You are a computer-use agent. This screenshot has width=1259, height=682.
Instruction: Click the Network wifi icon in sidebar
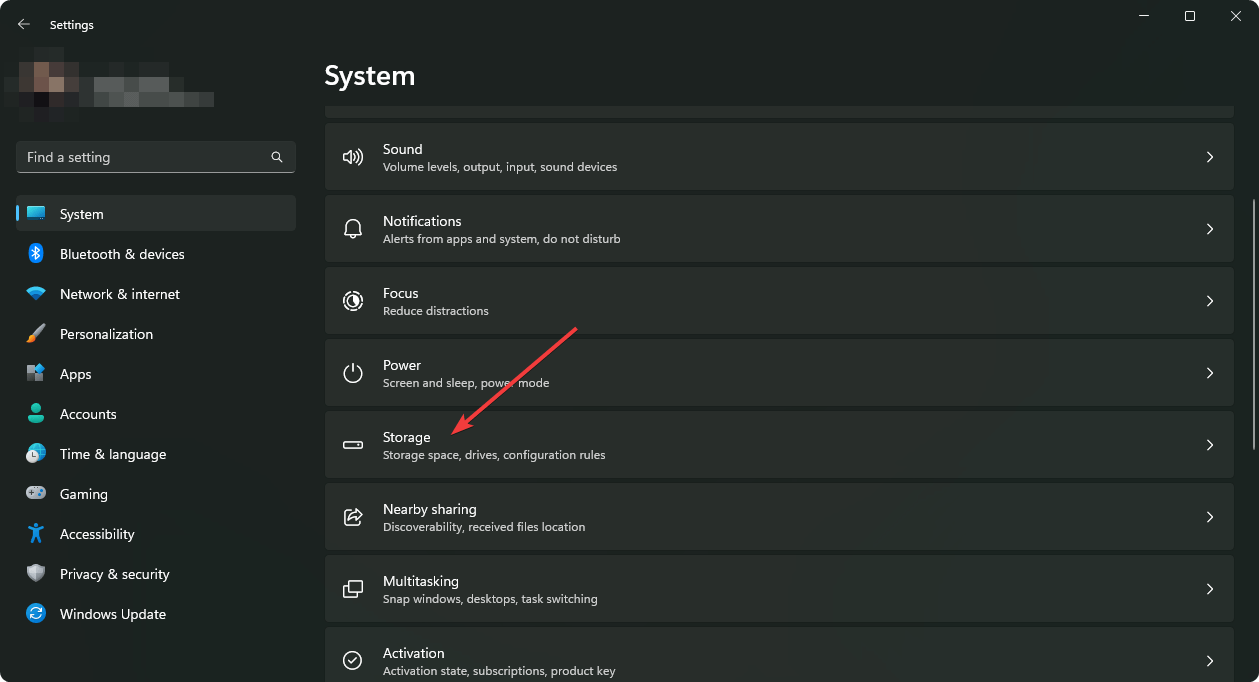tap(36, 294)
